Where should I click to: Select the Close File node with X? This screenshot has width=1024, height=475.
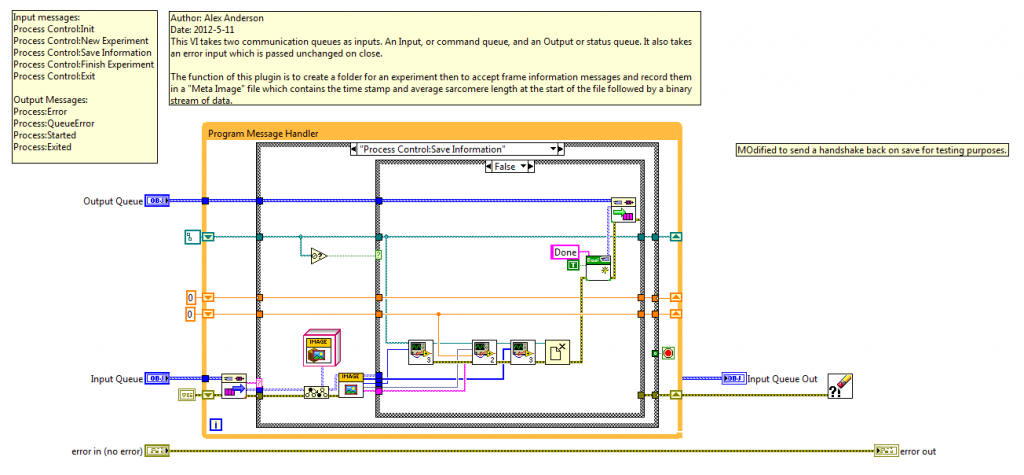click(556, 353)
